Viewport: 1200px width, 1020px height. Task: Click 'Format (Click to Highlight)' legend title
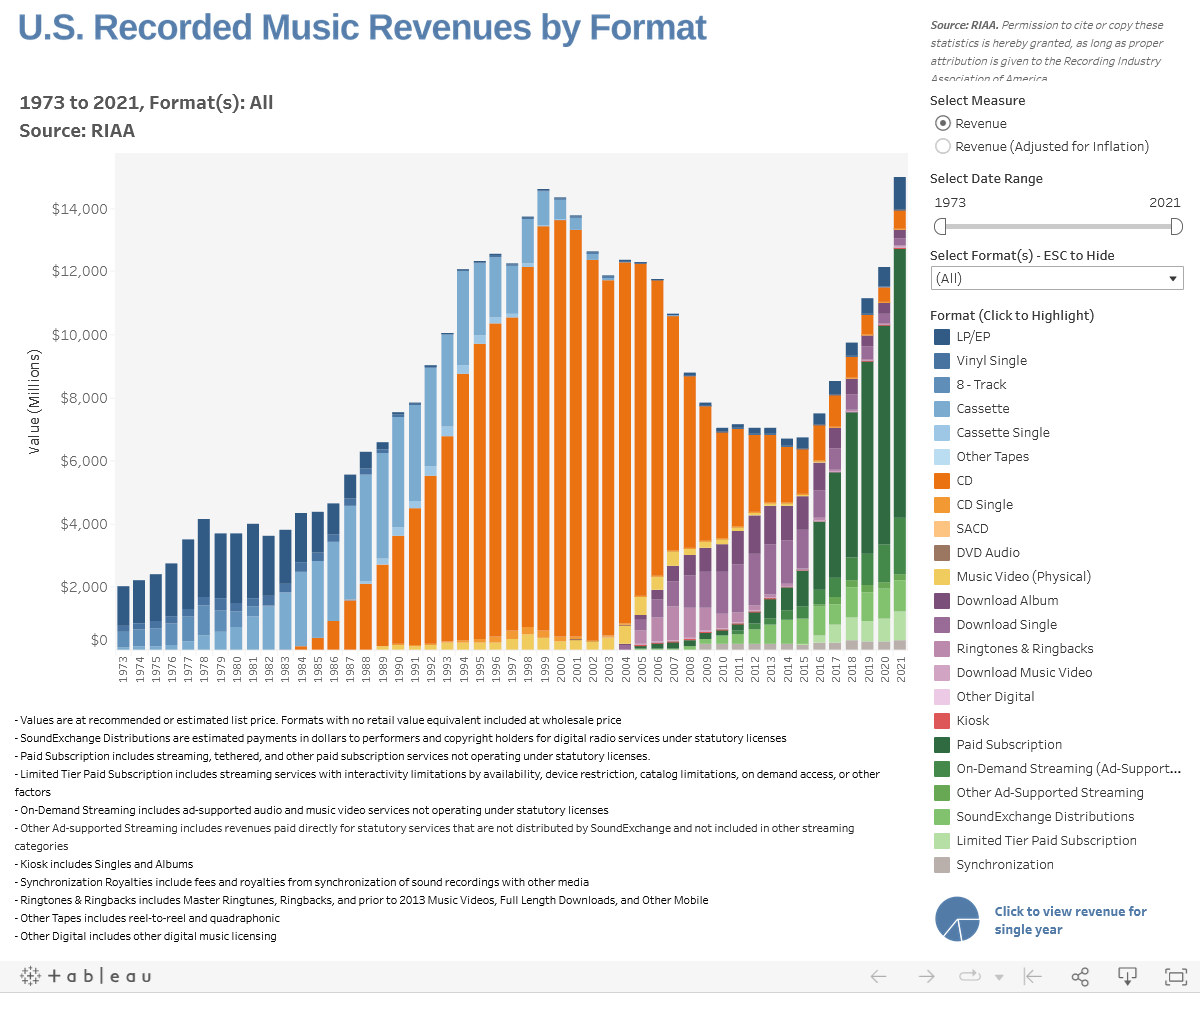(1012, 315)
